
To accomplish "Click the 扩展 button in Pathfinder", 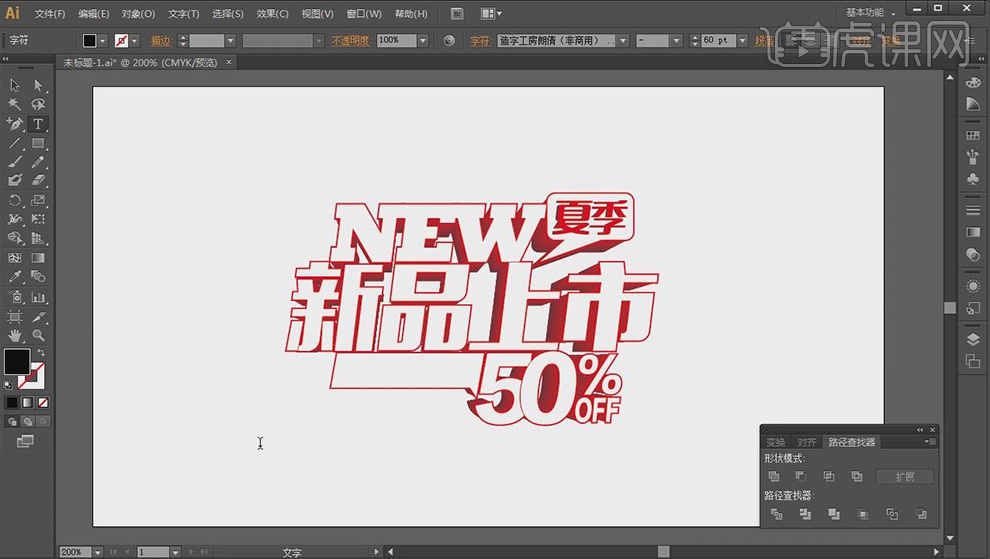I will [904, 477].
